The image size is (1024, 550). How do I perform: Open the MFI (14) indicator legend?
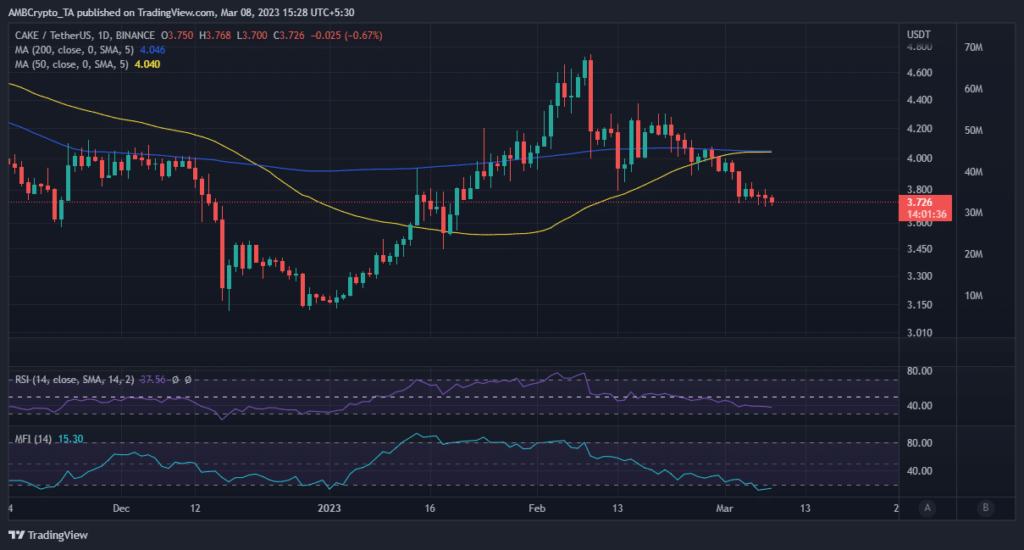37,438
